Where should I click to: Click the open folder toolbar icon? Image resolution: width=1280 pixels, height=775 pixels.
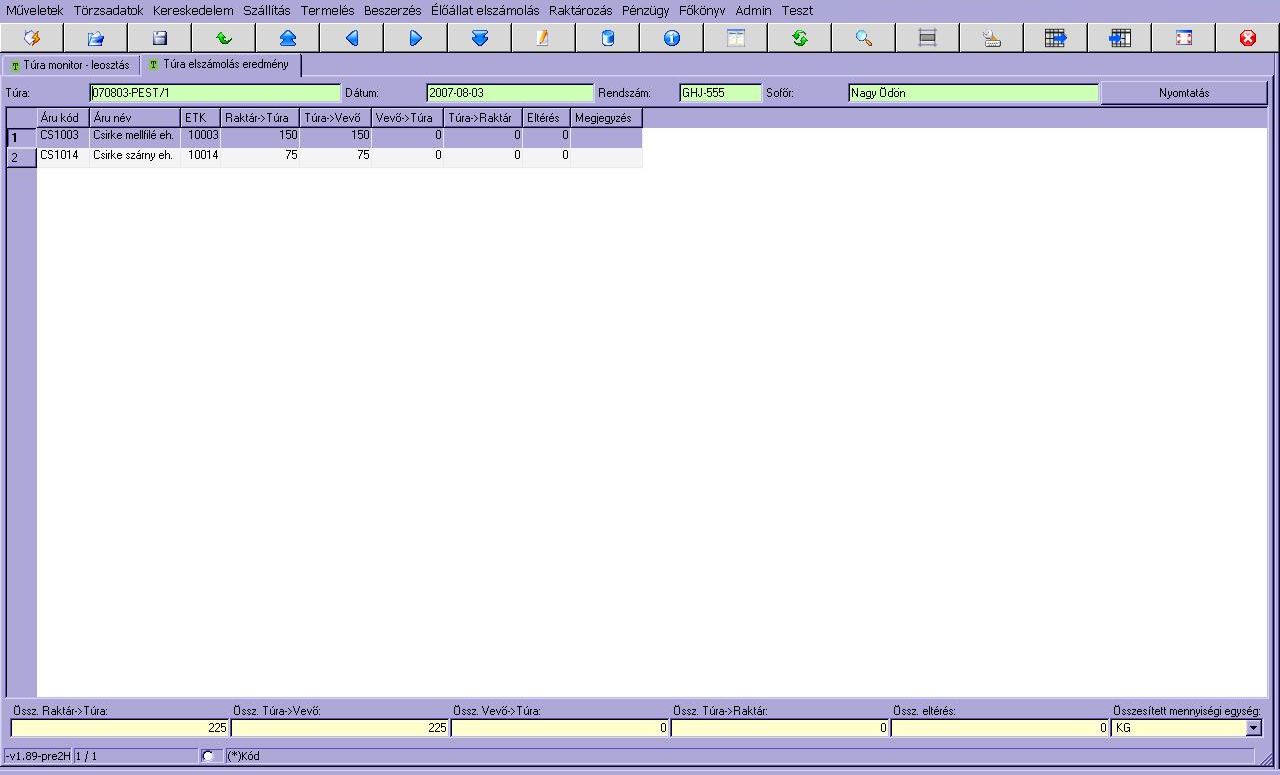coord(95,38)
